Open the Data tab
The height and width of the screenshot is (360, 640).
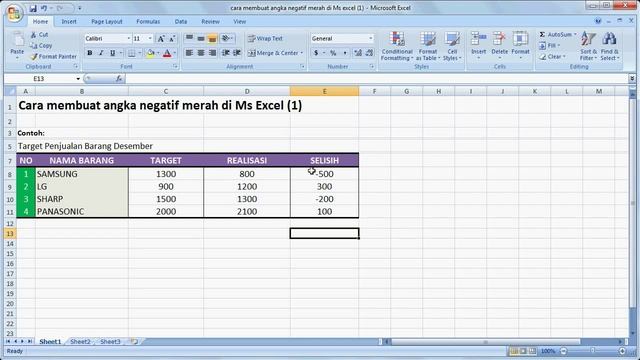pyautogui.click(x=181, y=22)
